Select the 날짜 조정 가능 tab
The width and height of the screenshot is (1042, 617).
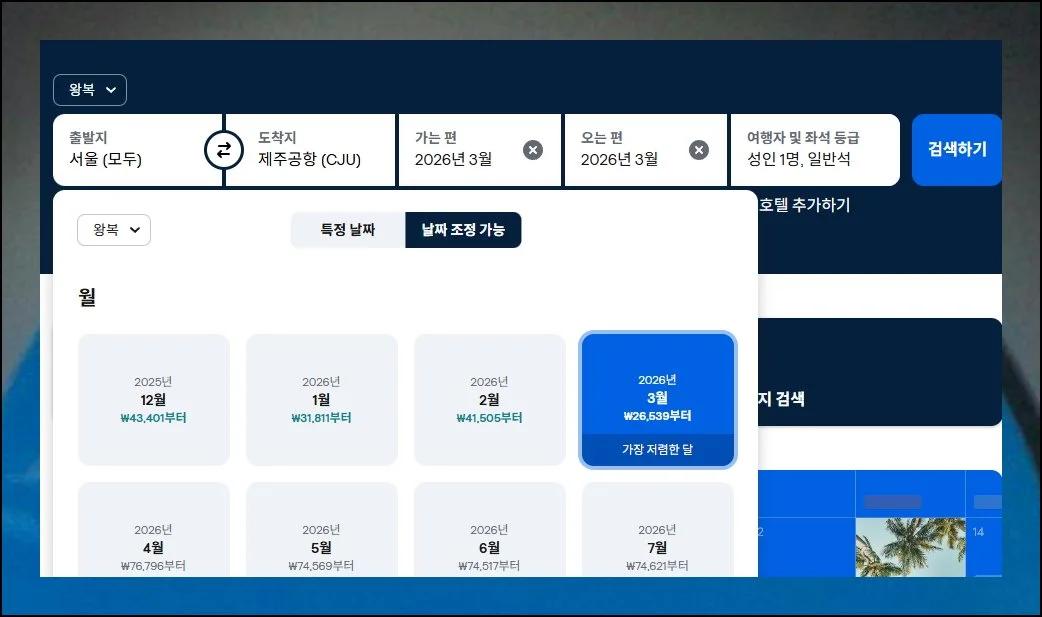(463, 230)
